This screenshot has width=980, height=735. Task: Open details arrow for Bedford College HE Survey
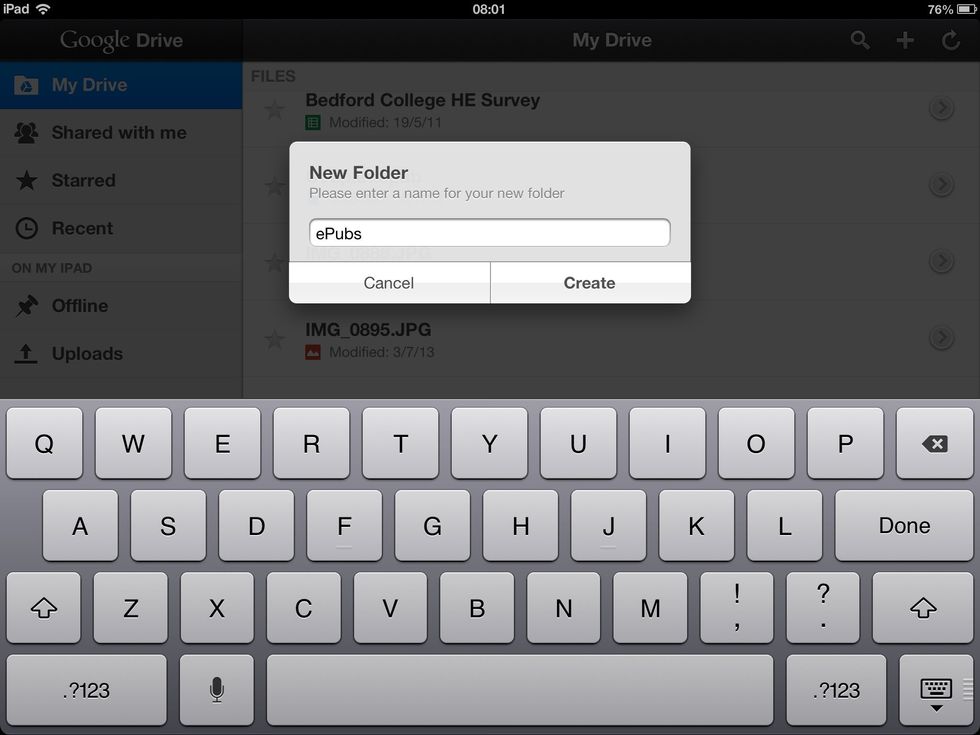coord(941,109)
